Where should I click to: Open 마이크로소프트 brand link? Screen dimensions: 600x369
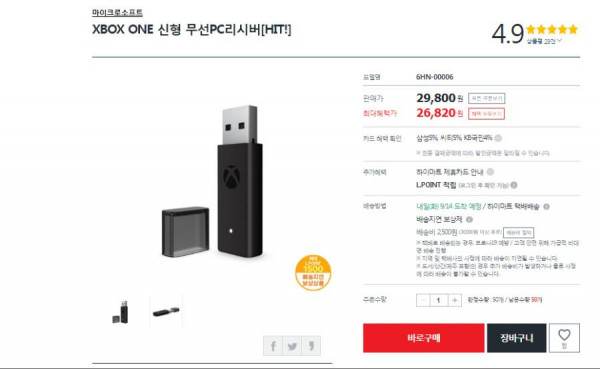[x=117, y=13]
